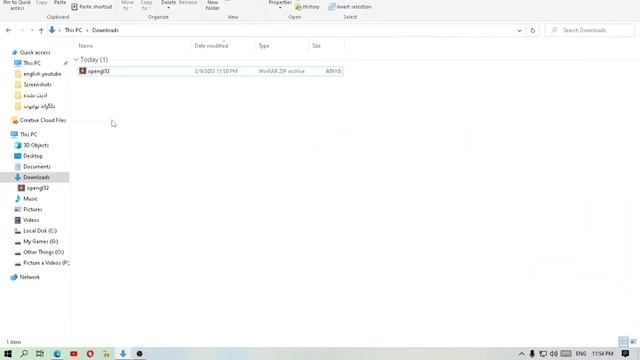
Task: Open Desktop in the navigation pane
Action: [x=33, y=156]
